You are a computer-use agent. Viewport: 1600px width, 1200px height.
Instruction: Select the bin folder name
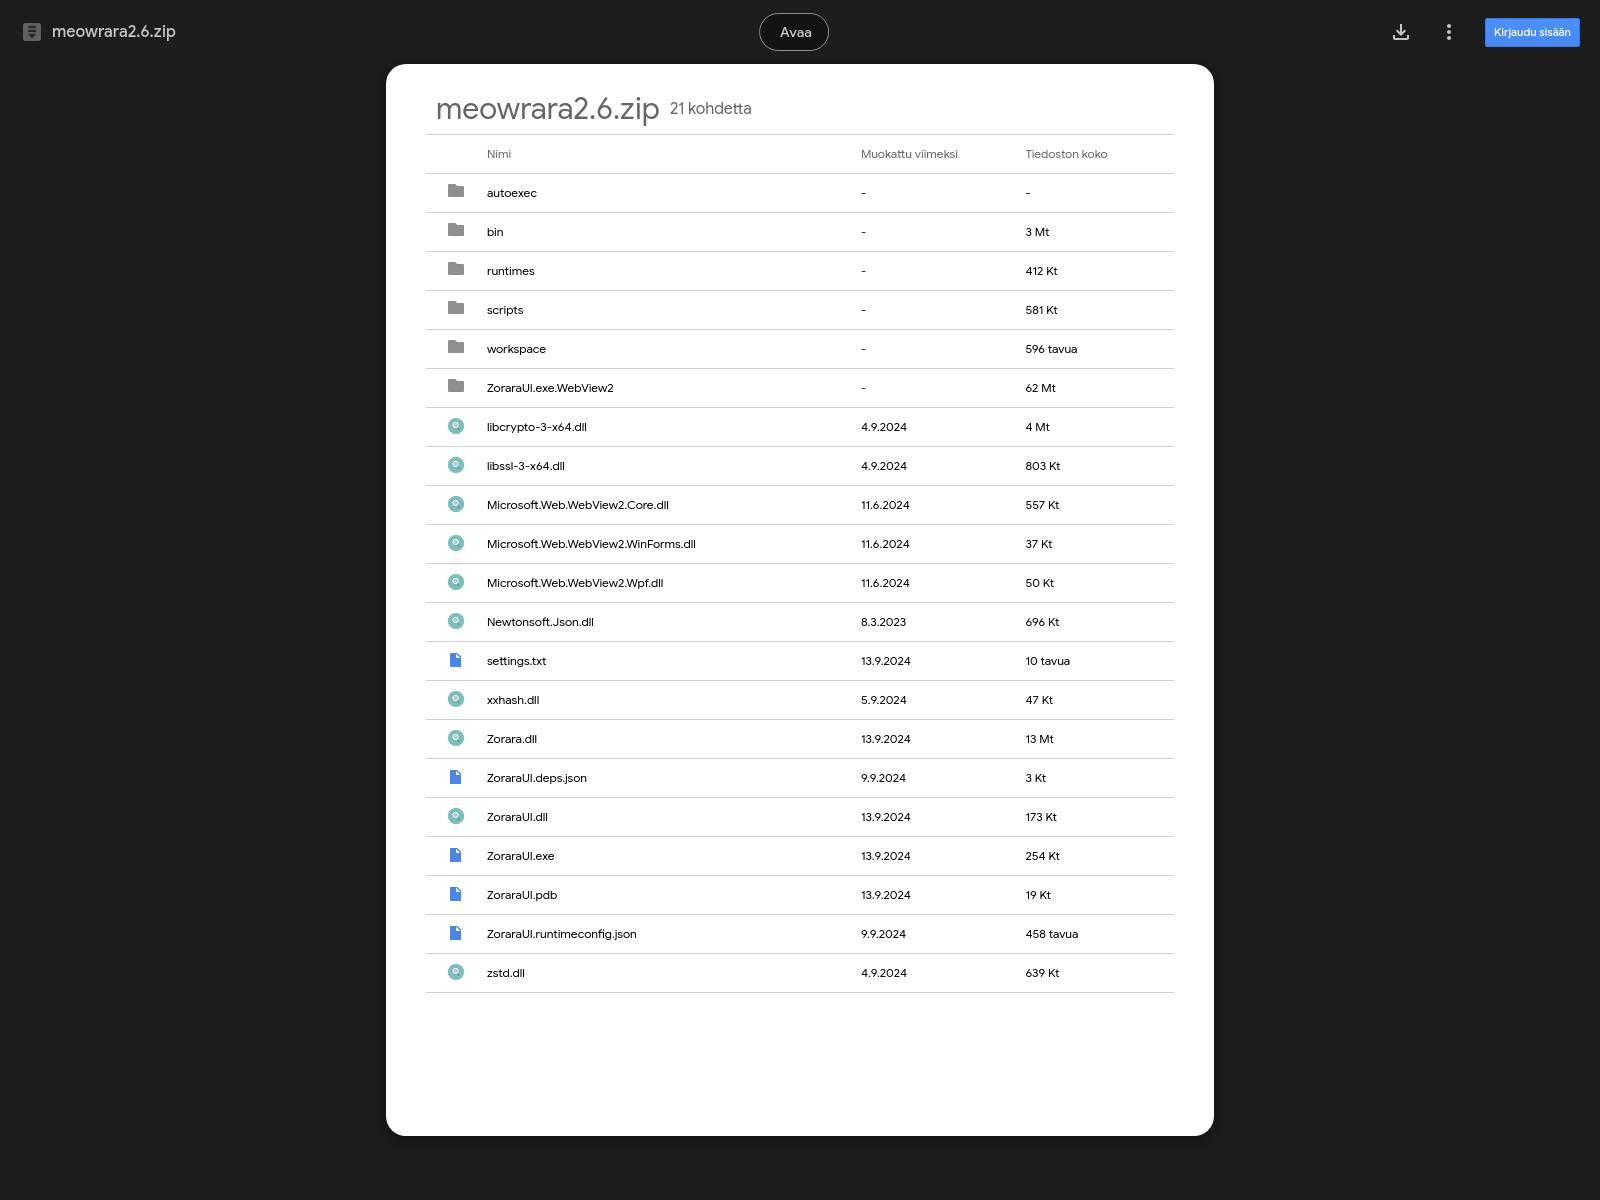click(x=495, y=232)
